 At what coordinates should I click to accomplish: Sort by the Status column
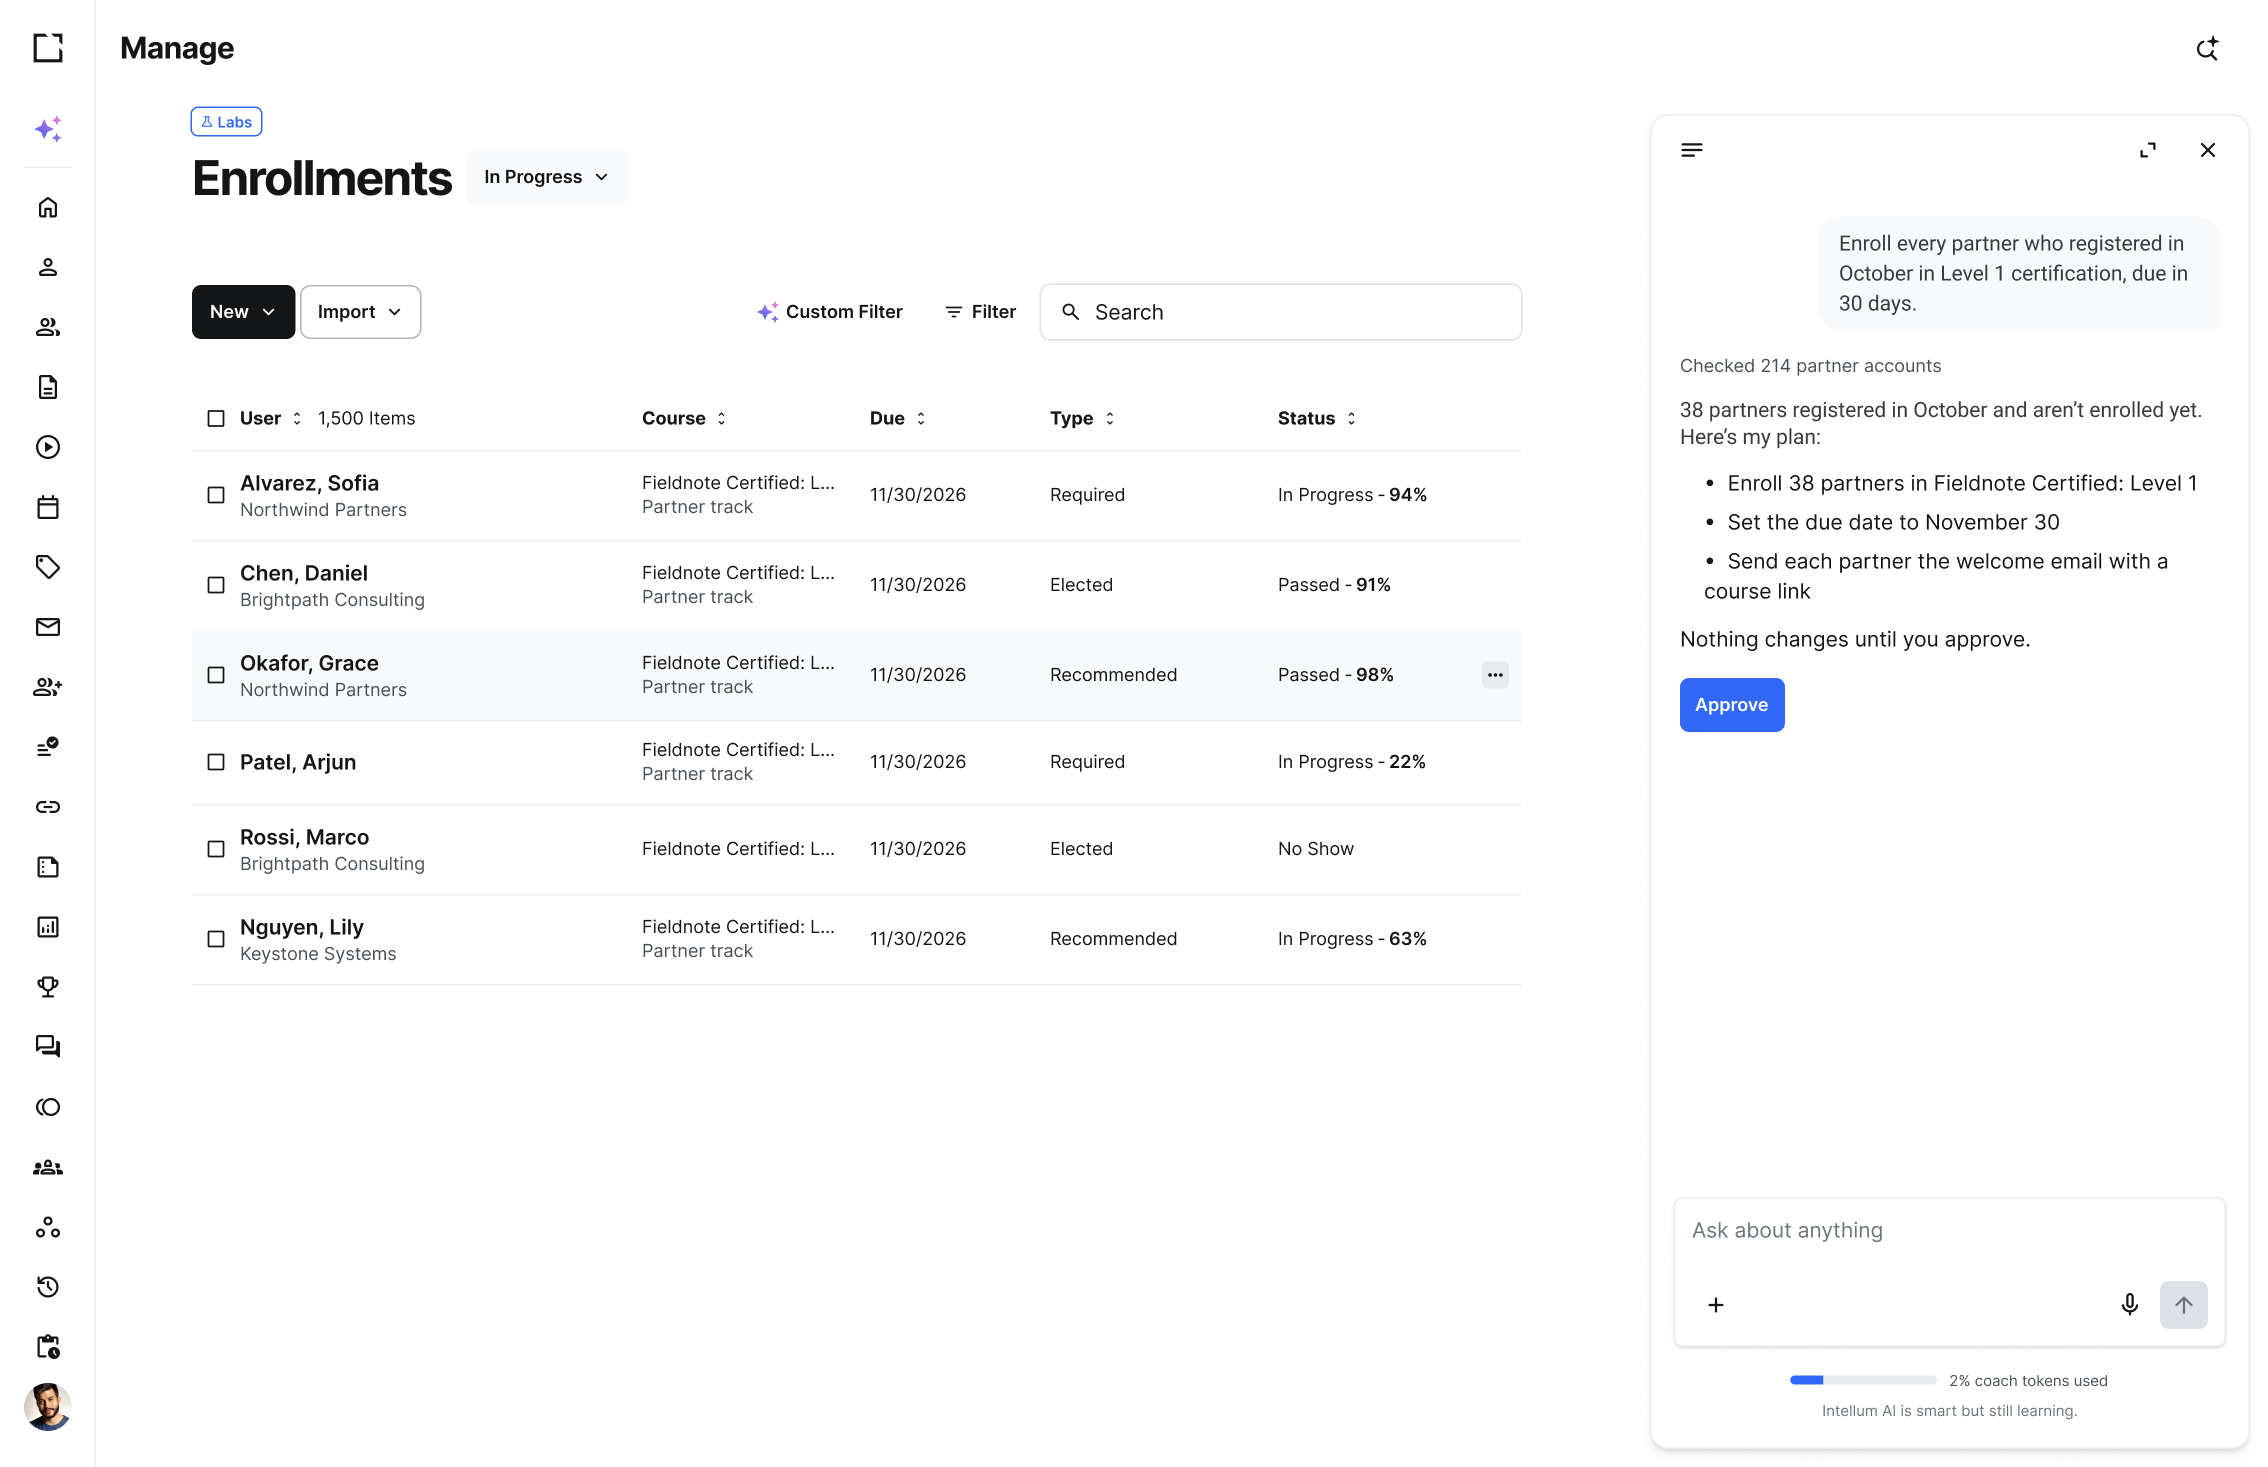click(1317, 418)
